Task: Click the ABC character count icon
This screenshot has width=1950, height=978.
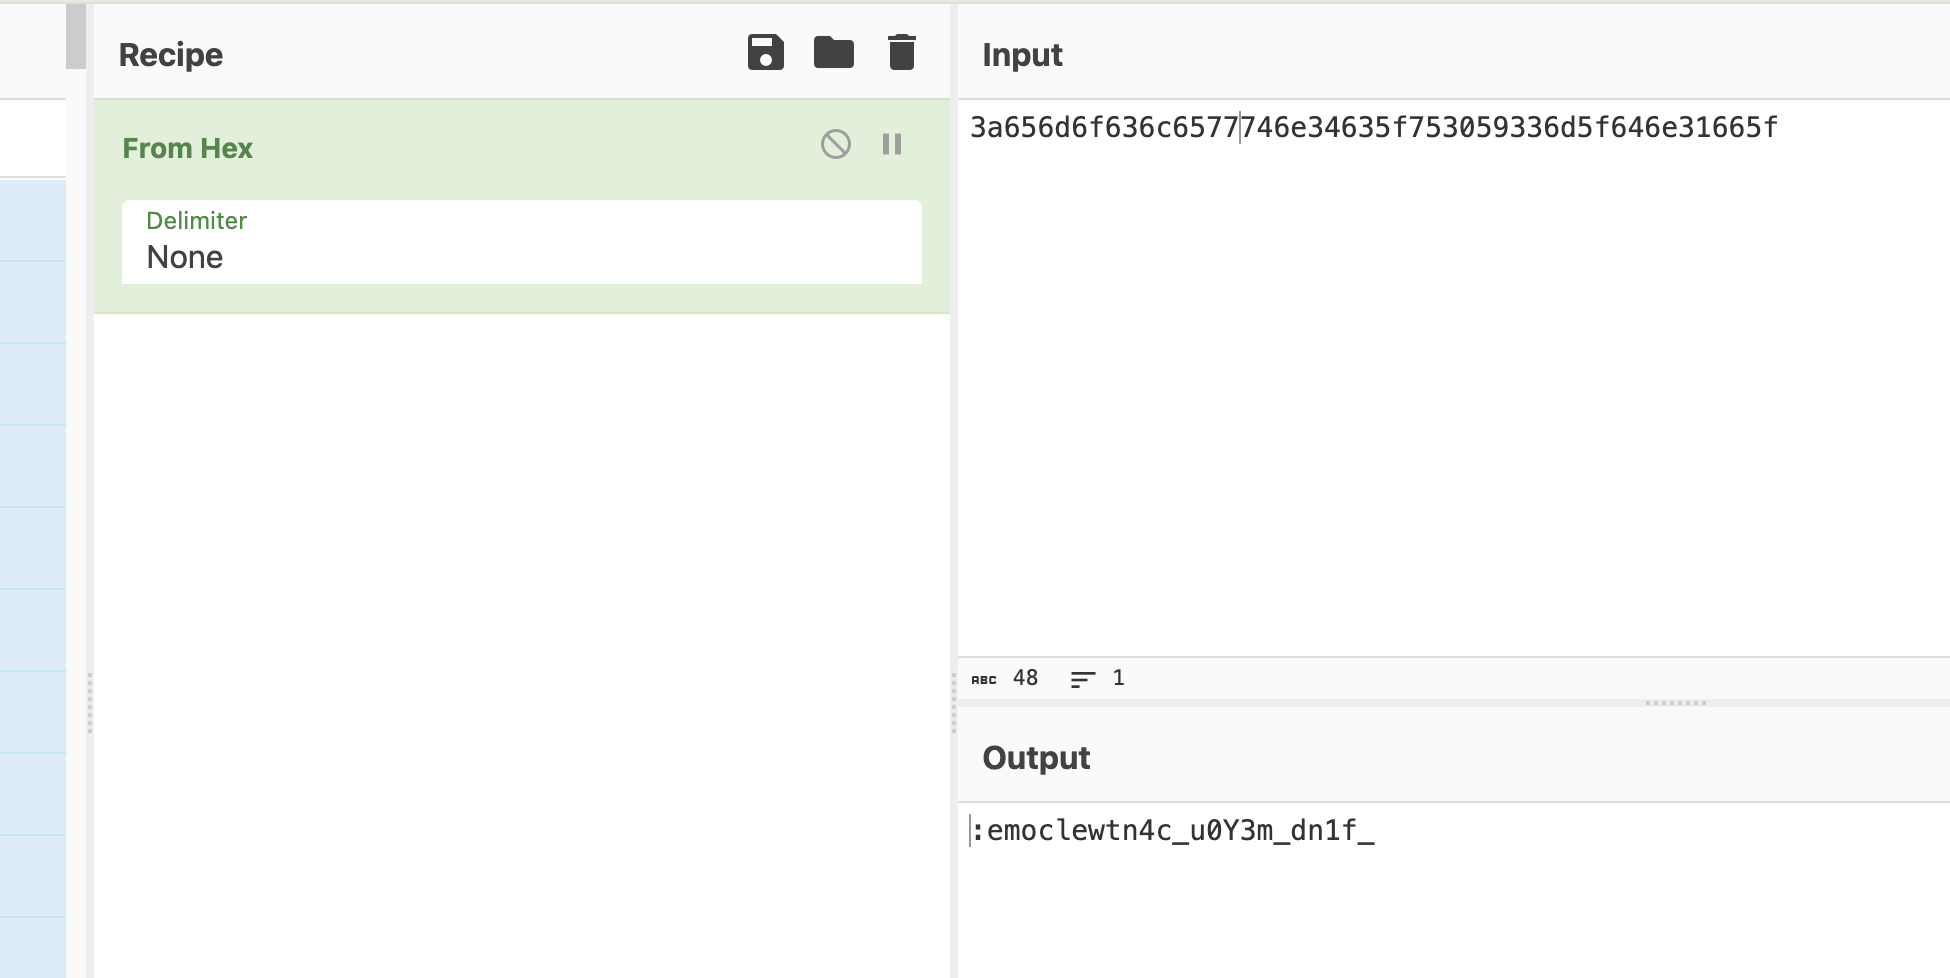Action: (x=984, y=679)
